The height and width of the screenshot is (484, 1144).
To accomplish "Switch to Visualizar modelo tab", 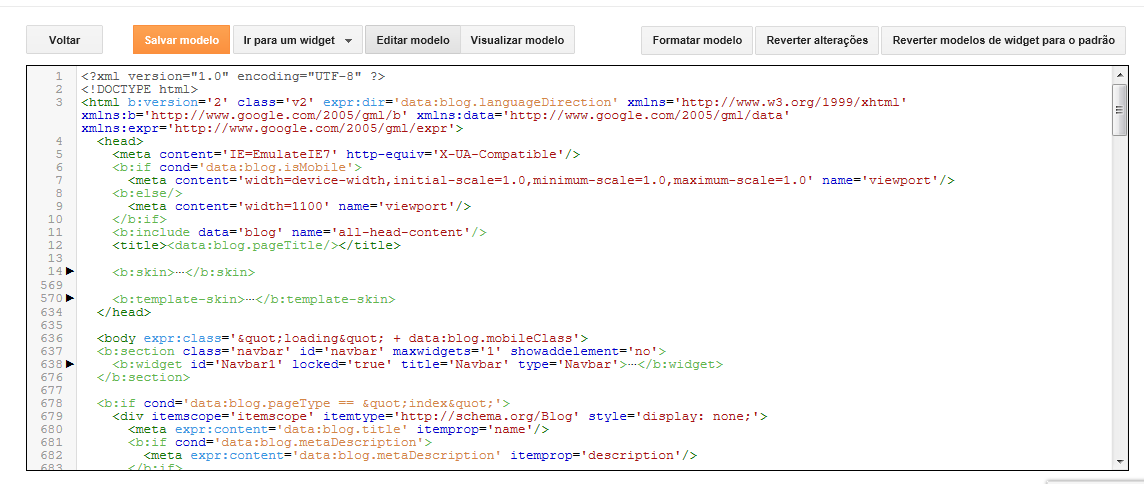I will coord(517,40).
